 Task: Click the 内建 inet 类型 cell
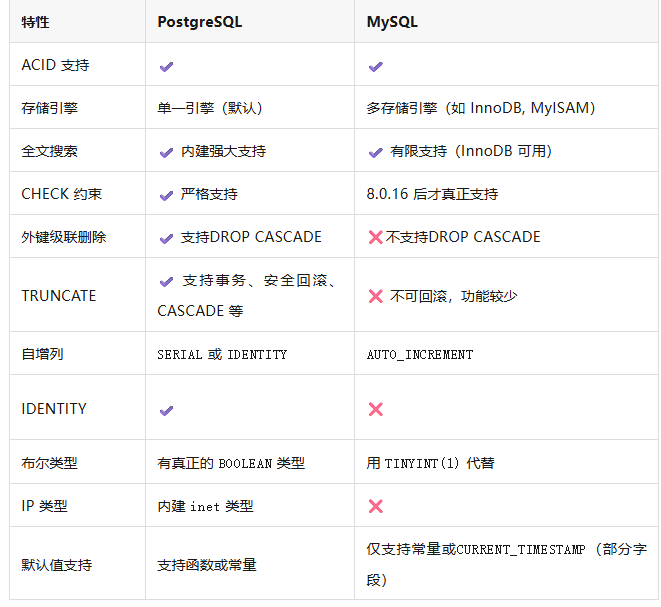205,507
